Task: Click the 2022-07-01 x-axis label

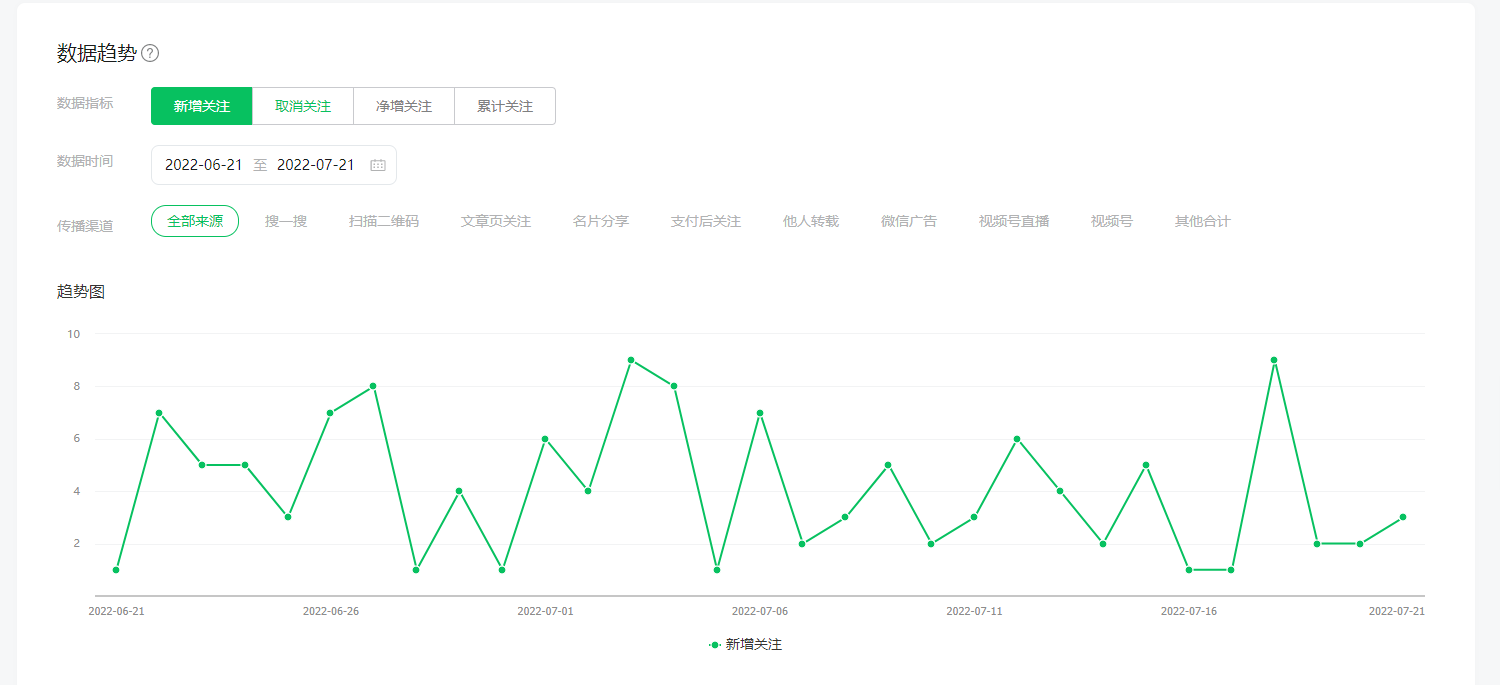Action: tap(545, 611)
